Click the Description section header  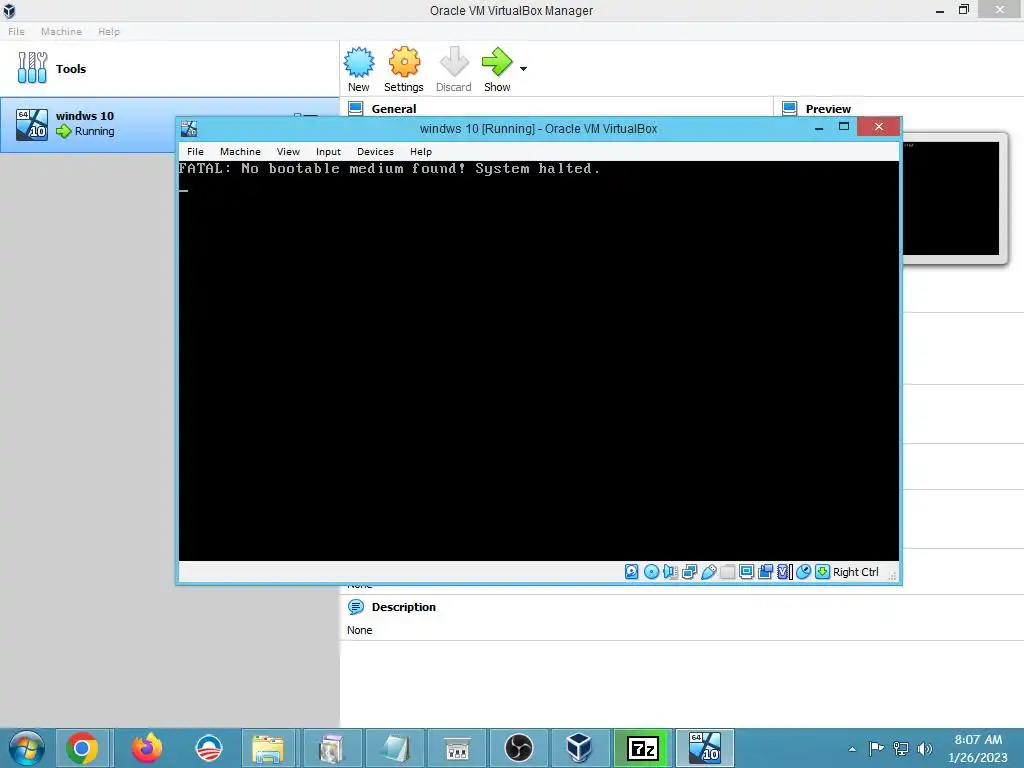(404, 607)
